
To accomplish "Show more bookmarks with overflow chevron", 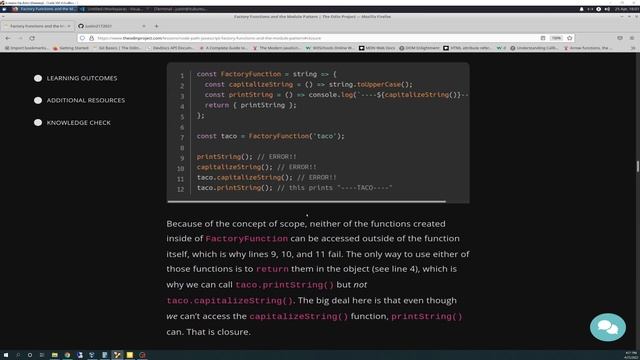I will pyautogui.click(x=633, y=48).
